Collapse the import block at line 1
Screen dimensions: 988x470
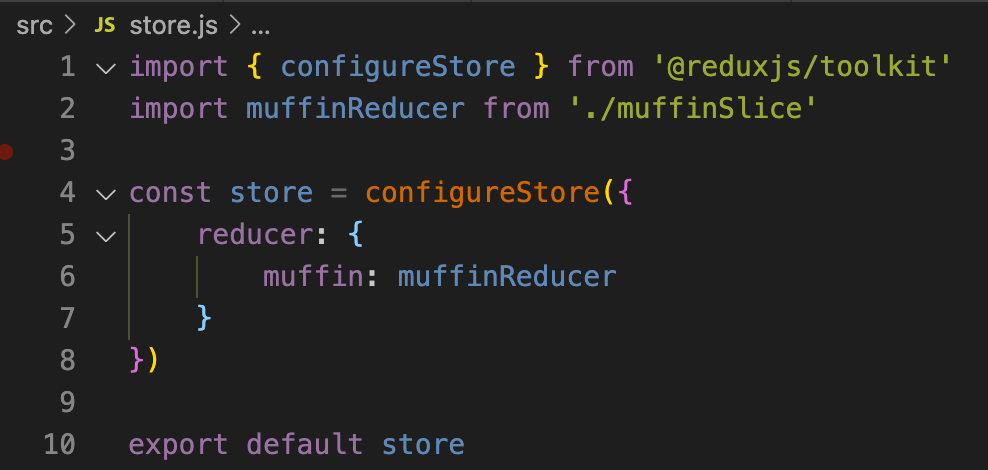click(106, 68)
